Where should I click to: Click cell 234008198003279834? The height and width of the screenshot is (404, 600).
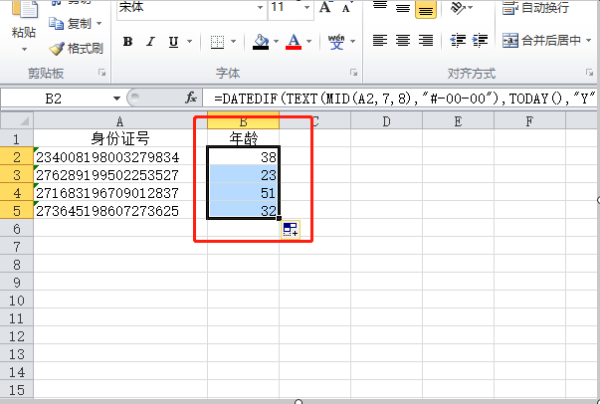click(x=121, y=156)
